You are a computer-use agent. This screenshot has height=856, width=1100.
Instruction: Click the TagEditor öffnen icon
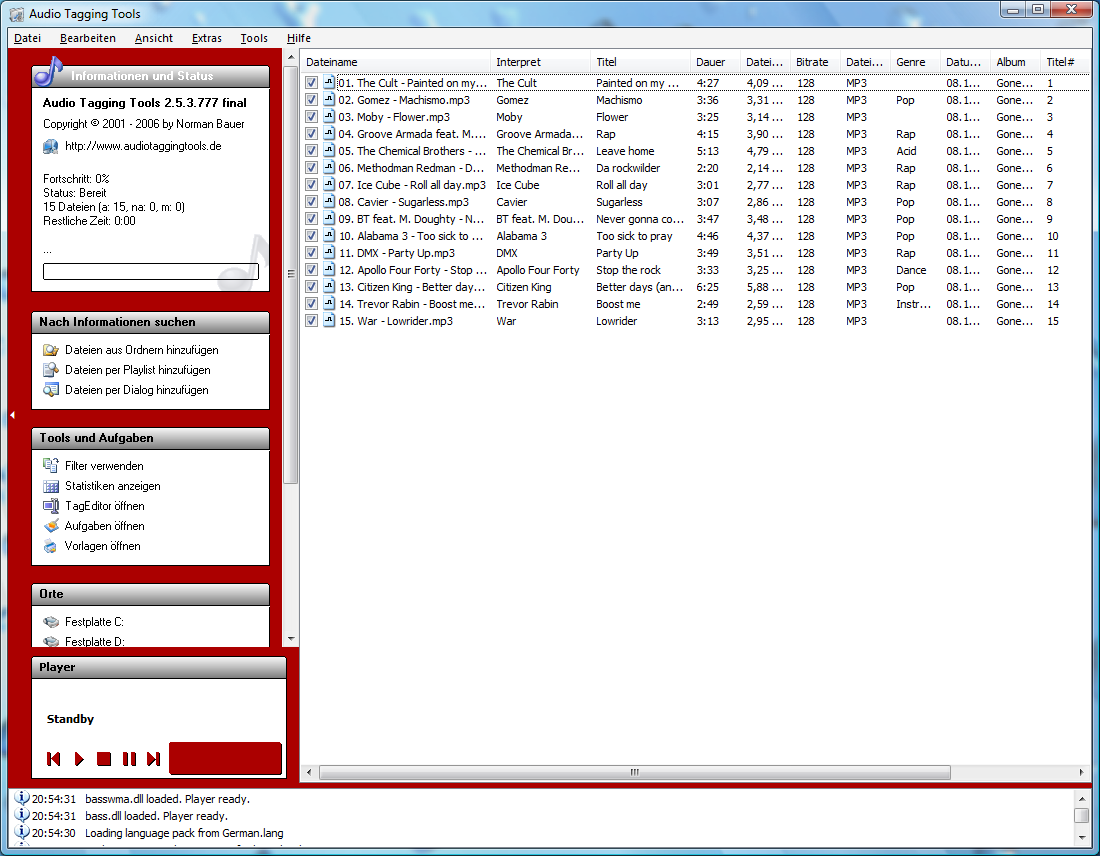point(51,506)
